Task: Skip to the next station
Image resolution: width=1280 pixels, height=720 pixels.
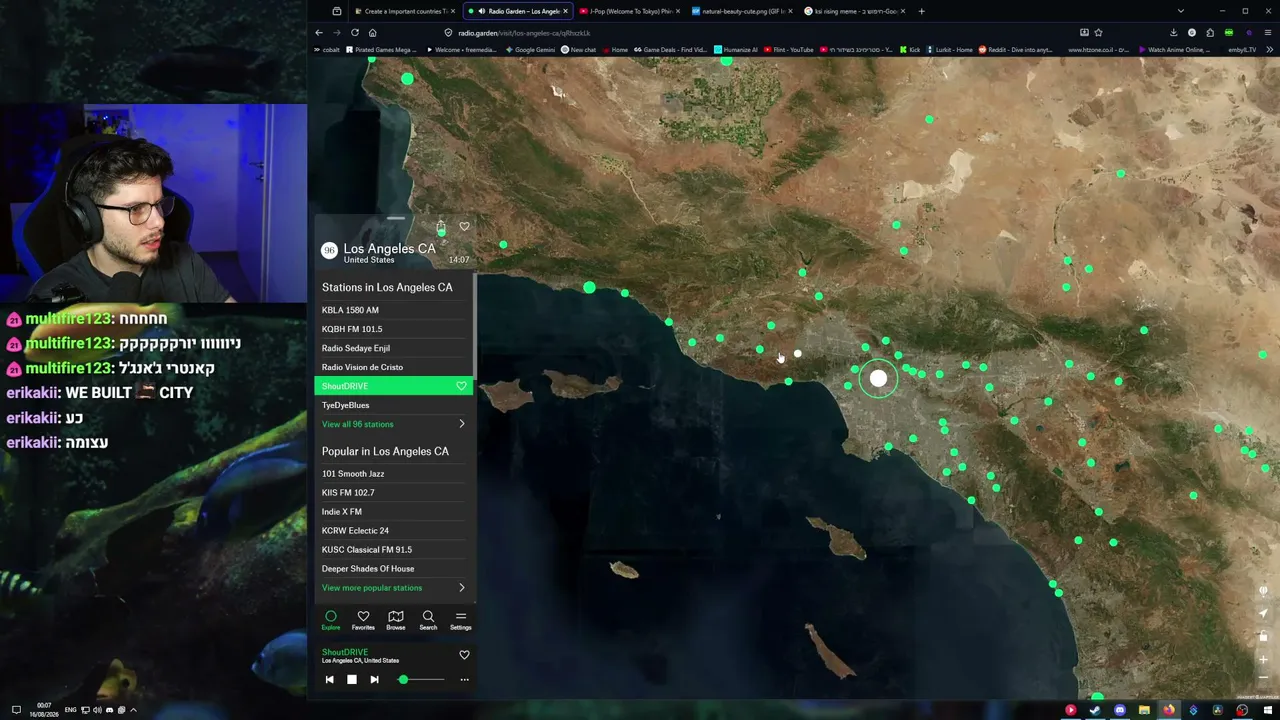Action: click(374, 680)
